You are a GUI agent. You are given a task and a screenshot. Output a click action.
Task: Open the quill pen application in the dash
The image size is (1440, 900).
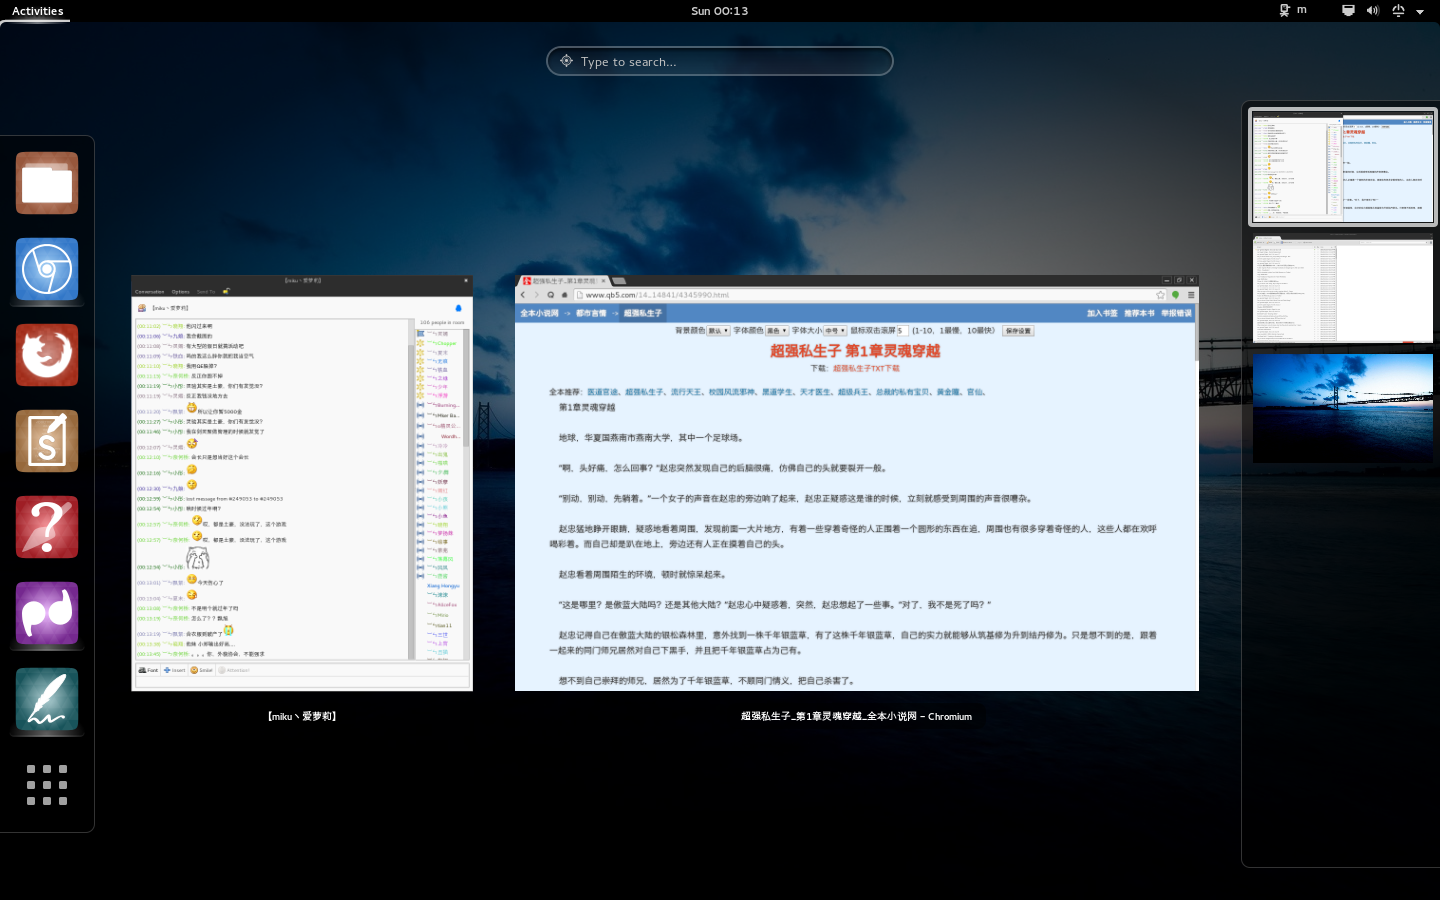(x=47, y=699)
